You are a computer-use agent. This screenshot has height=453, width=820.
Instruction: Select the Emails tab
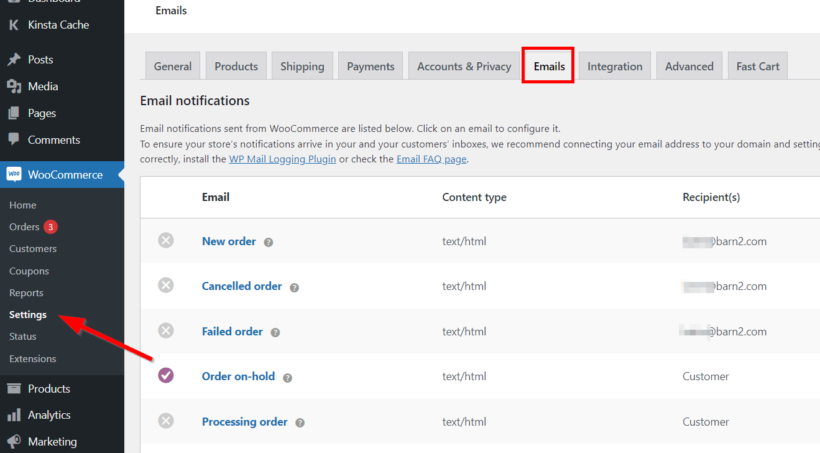coord(549,66)
